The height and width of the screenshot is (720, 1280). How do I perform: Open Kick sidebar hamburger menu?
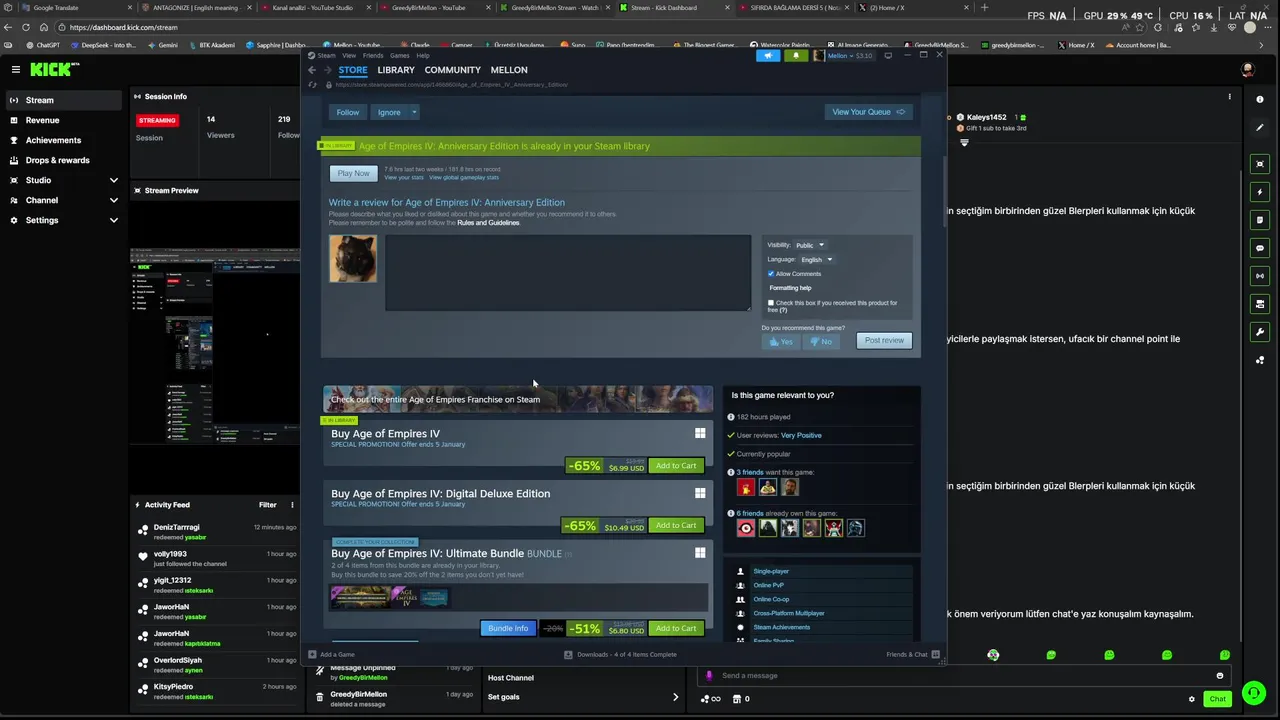pyautogui.click(x=16, y=69)
